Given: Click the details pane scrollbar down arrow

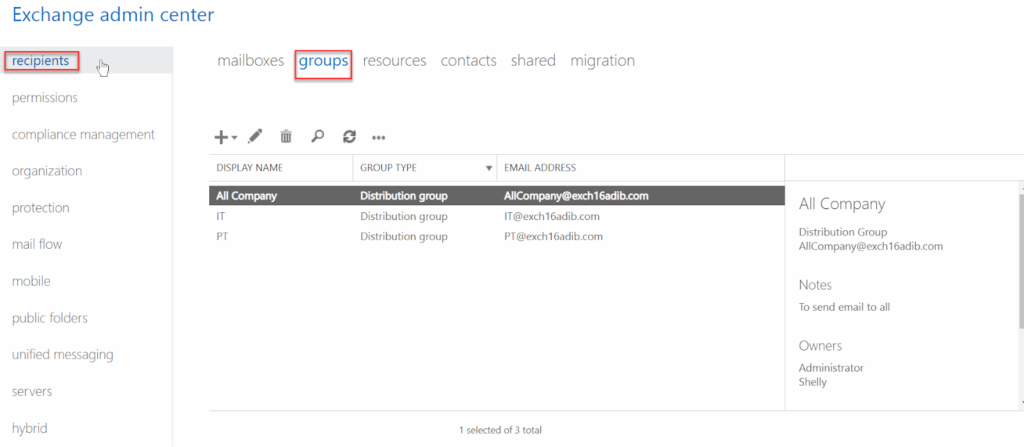Looking at the screenshot, I should (1019, 402).
